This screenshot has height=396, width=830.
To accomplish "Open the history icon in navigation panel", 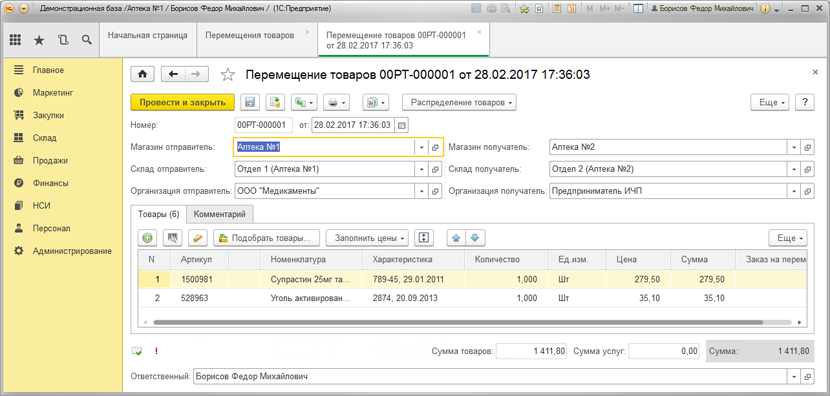I will coord(63,40).
